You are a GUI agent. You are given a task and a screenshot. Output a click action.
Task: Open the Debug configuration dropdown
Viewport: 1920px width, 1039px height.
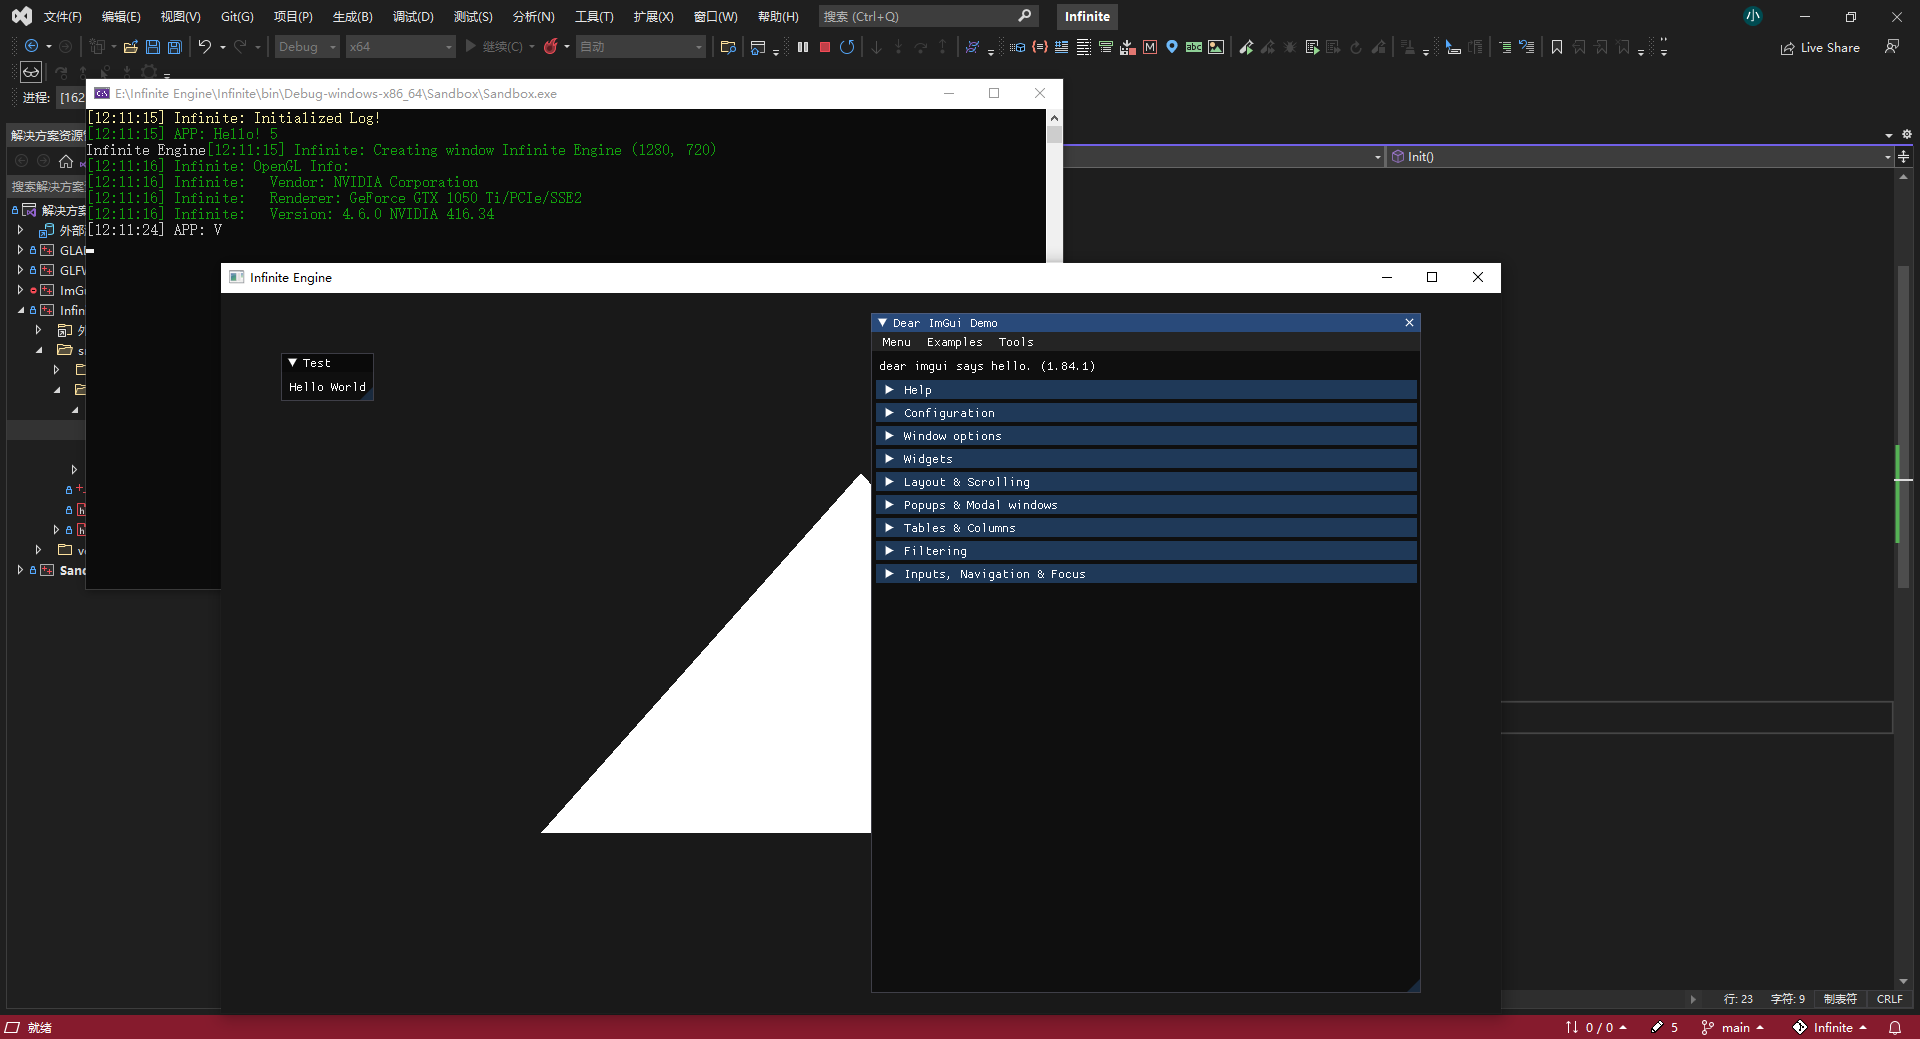(307, 47)
